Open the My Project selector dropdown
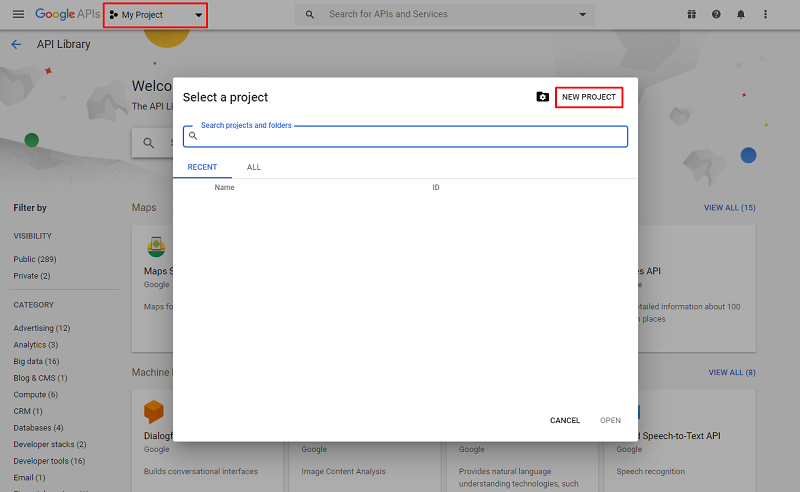Screen dimensions: 800x492 coord(156,15)
